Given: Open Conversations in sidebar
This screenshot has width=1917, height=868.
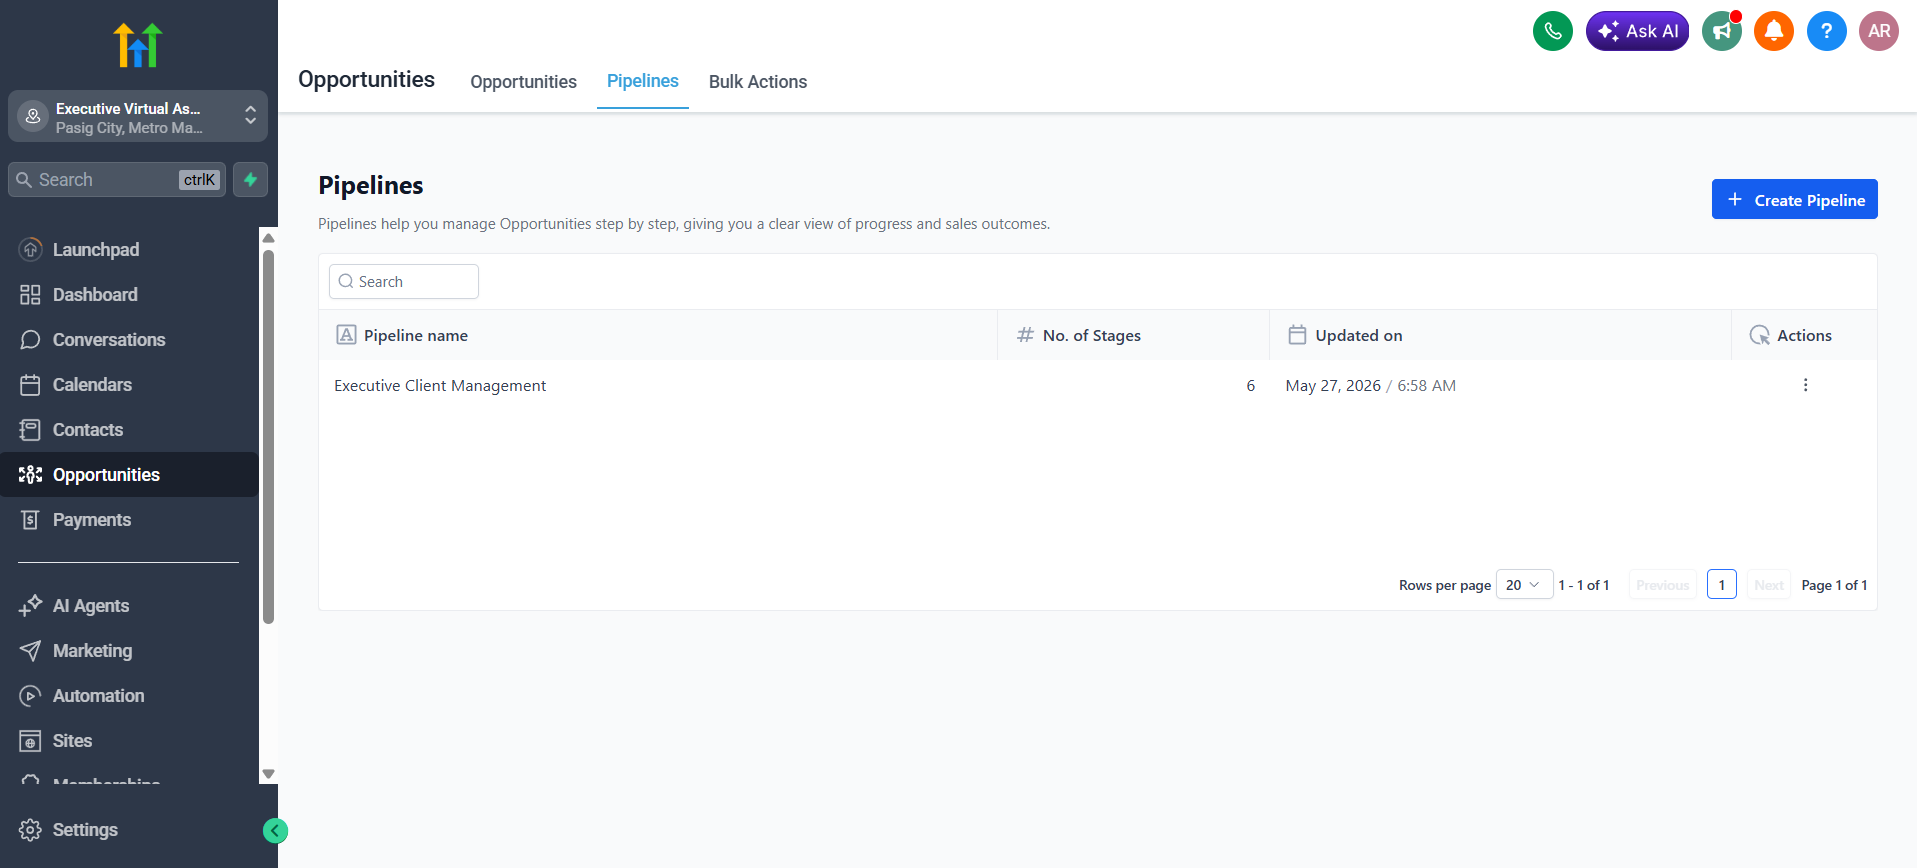Looking at the screenshot, I should coord(129,339).
